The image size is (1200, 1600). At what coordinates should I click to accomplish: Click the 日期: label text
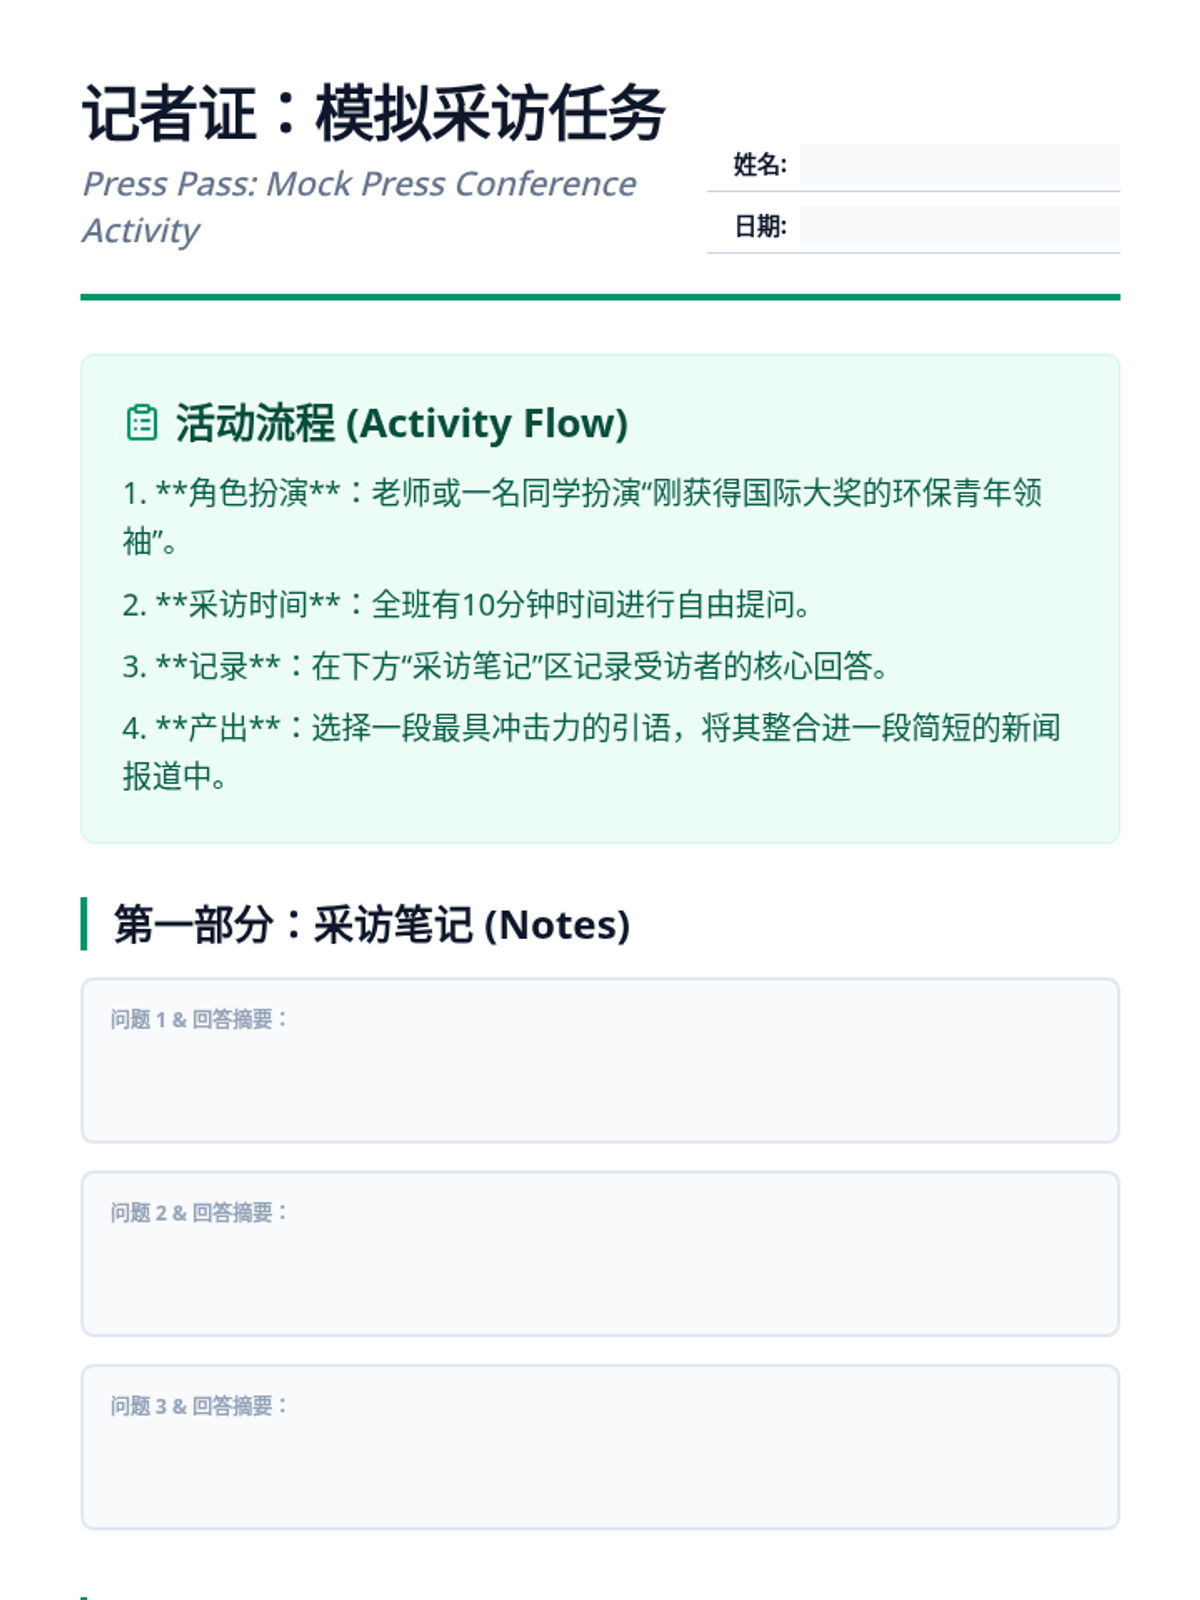pos(760,227)
